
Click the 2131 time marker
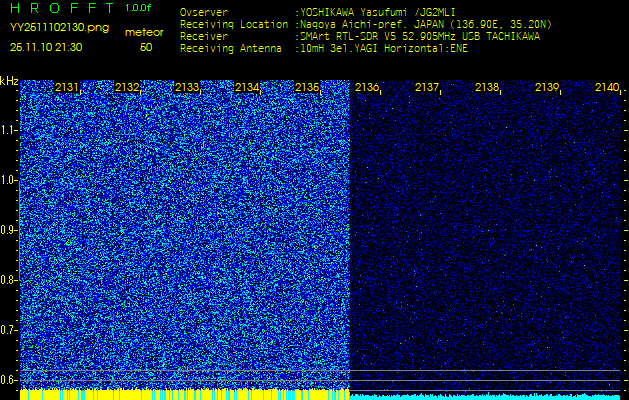click(67, 87)
